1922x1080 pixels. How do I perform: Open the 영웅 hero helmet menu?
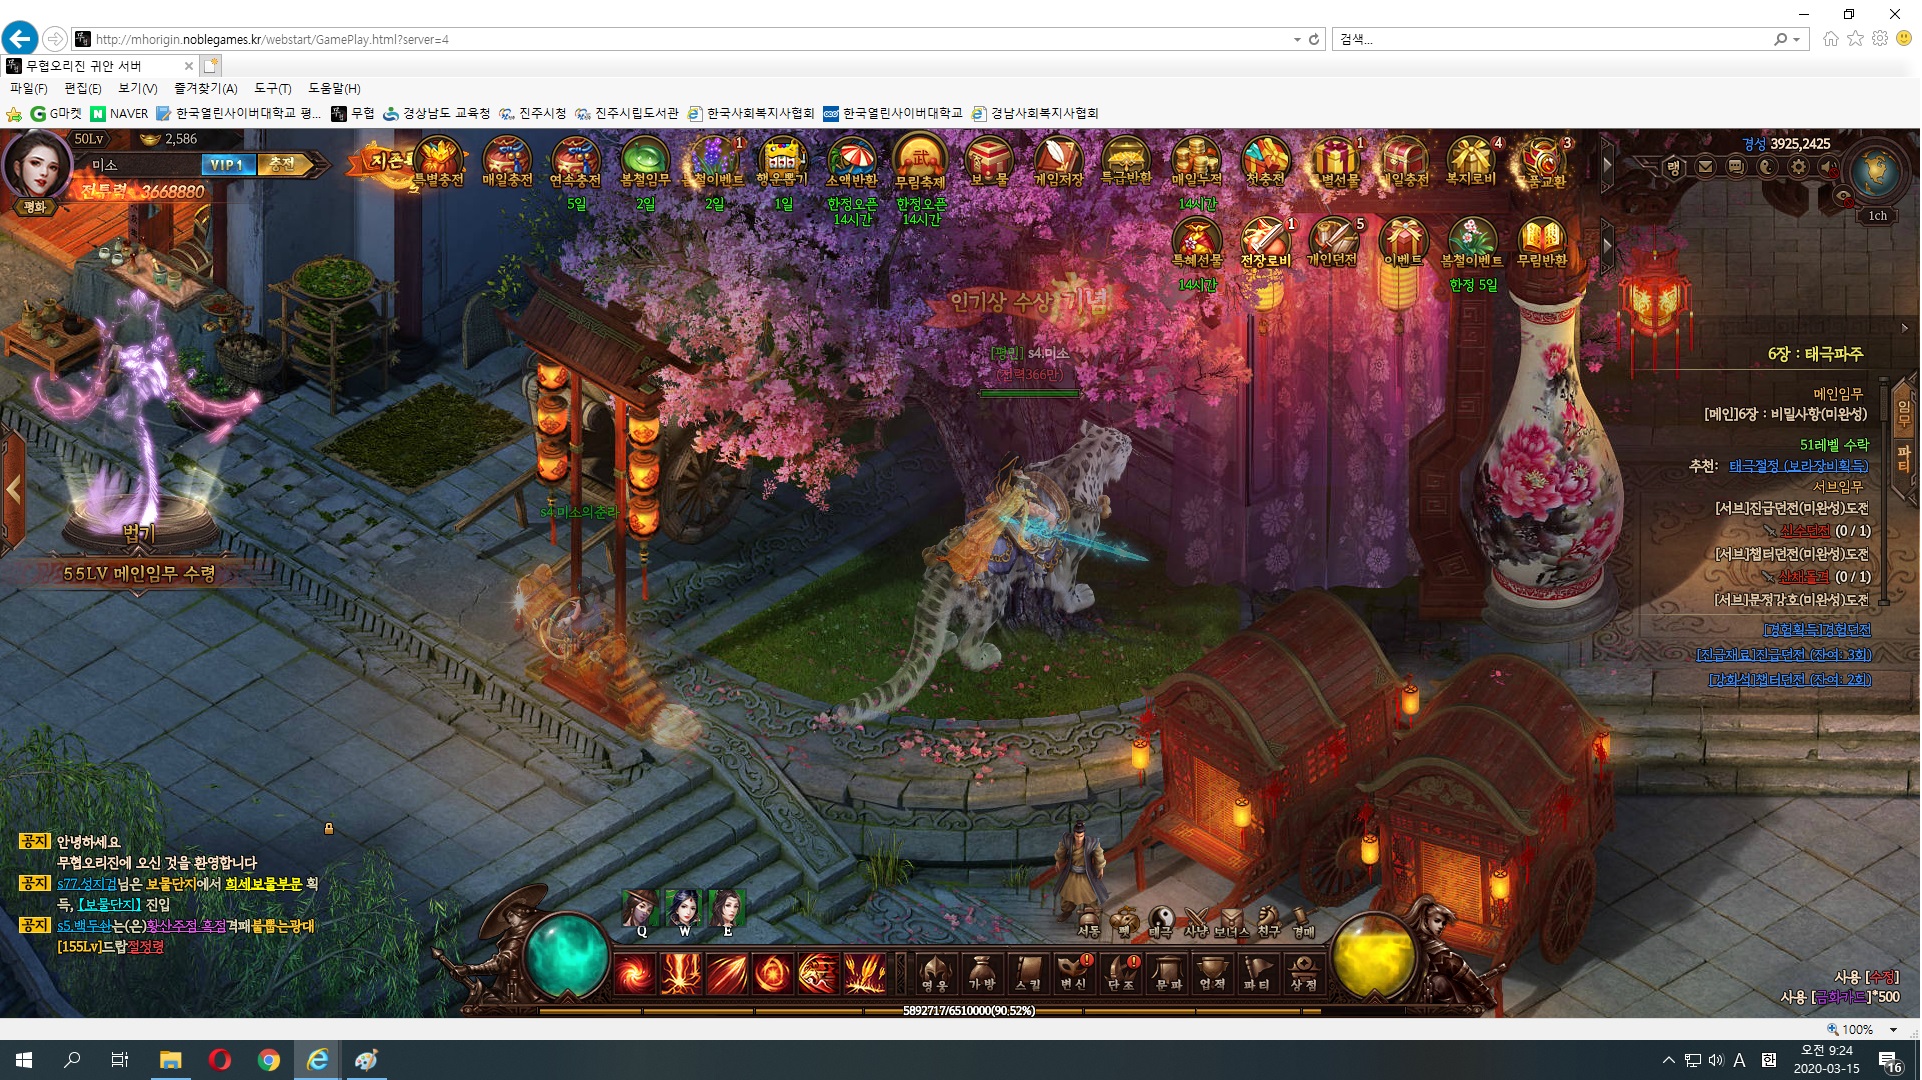934,973
